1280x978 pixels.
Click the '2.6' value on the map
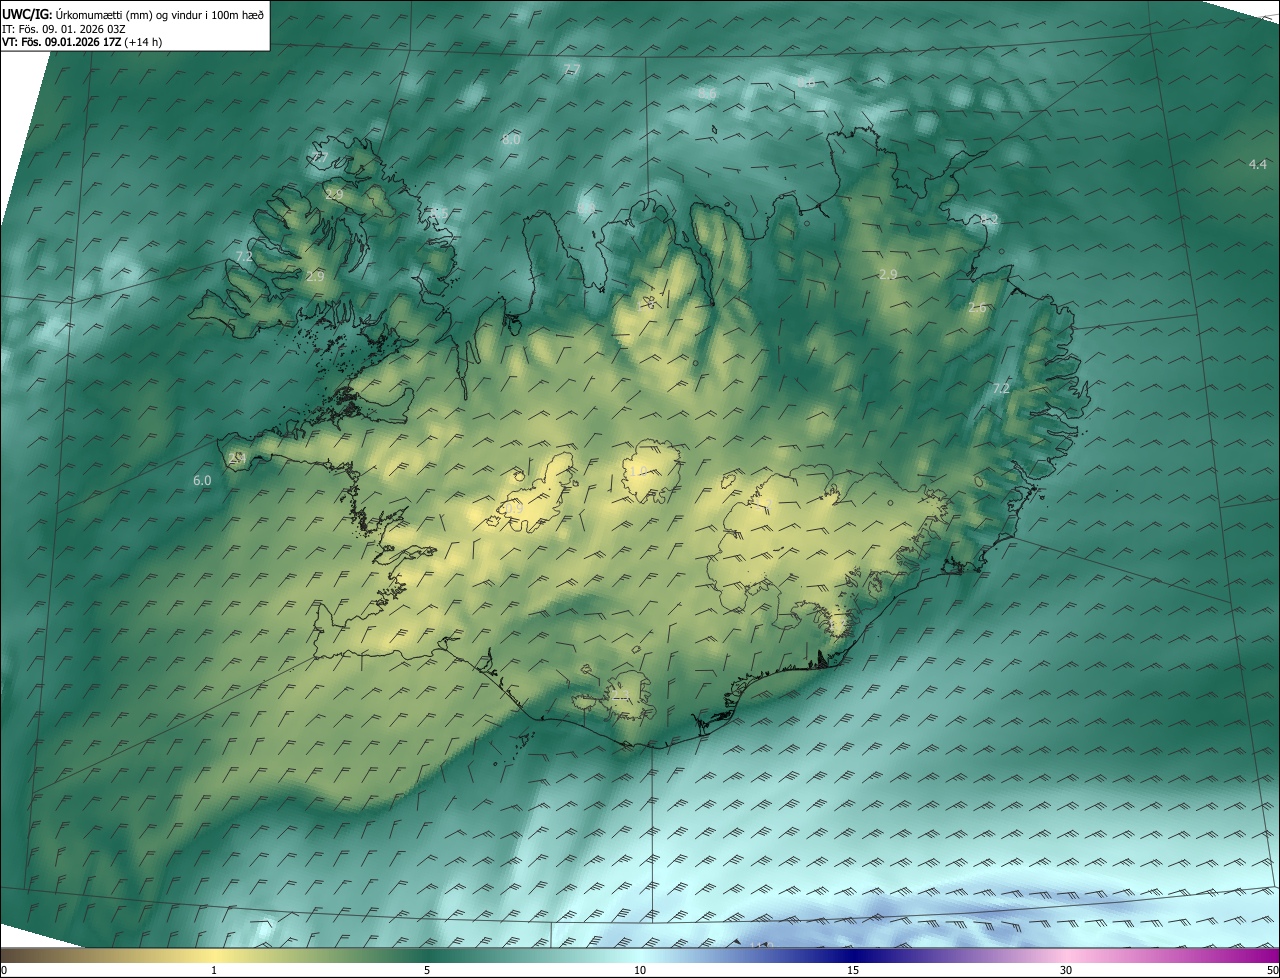pos(977,307)
